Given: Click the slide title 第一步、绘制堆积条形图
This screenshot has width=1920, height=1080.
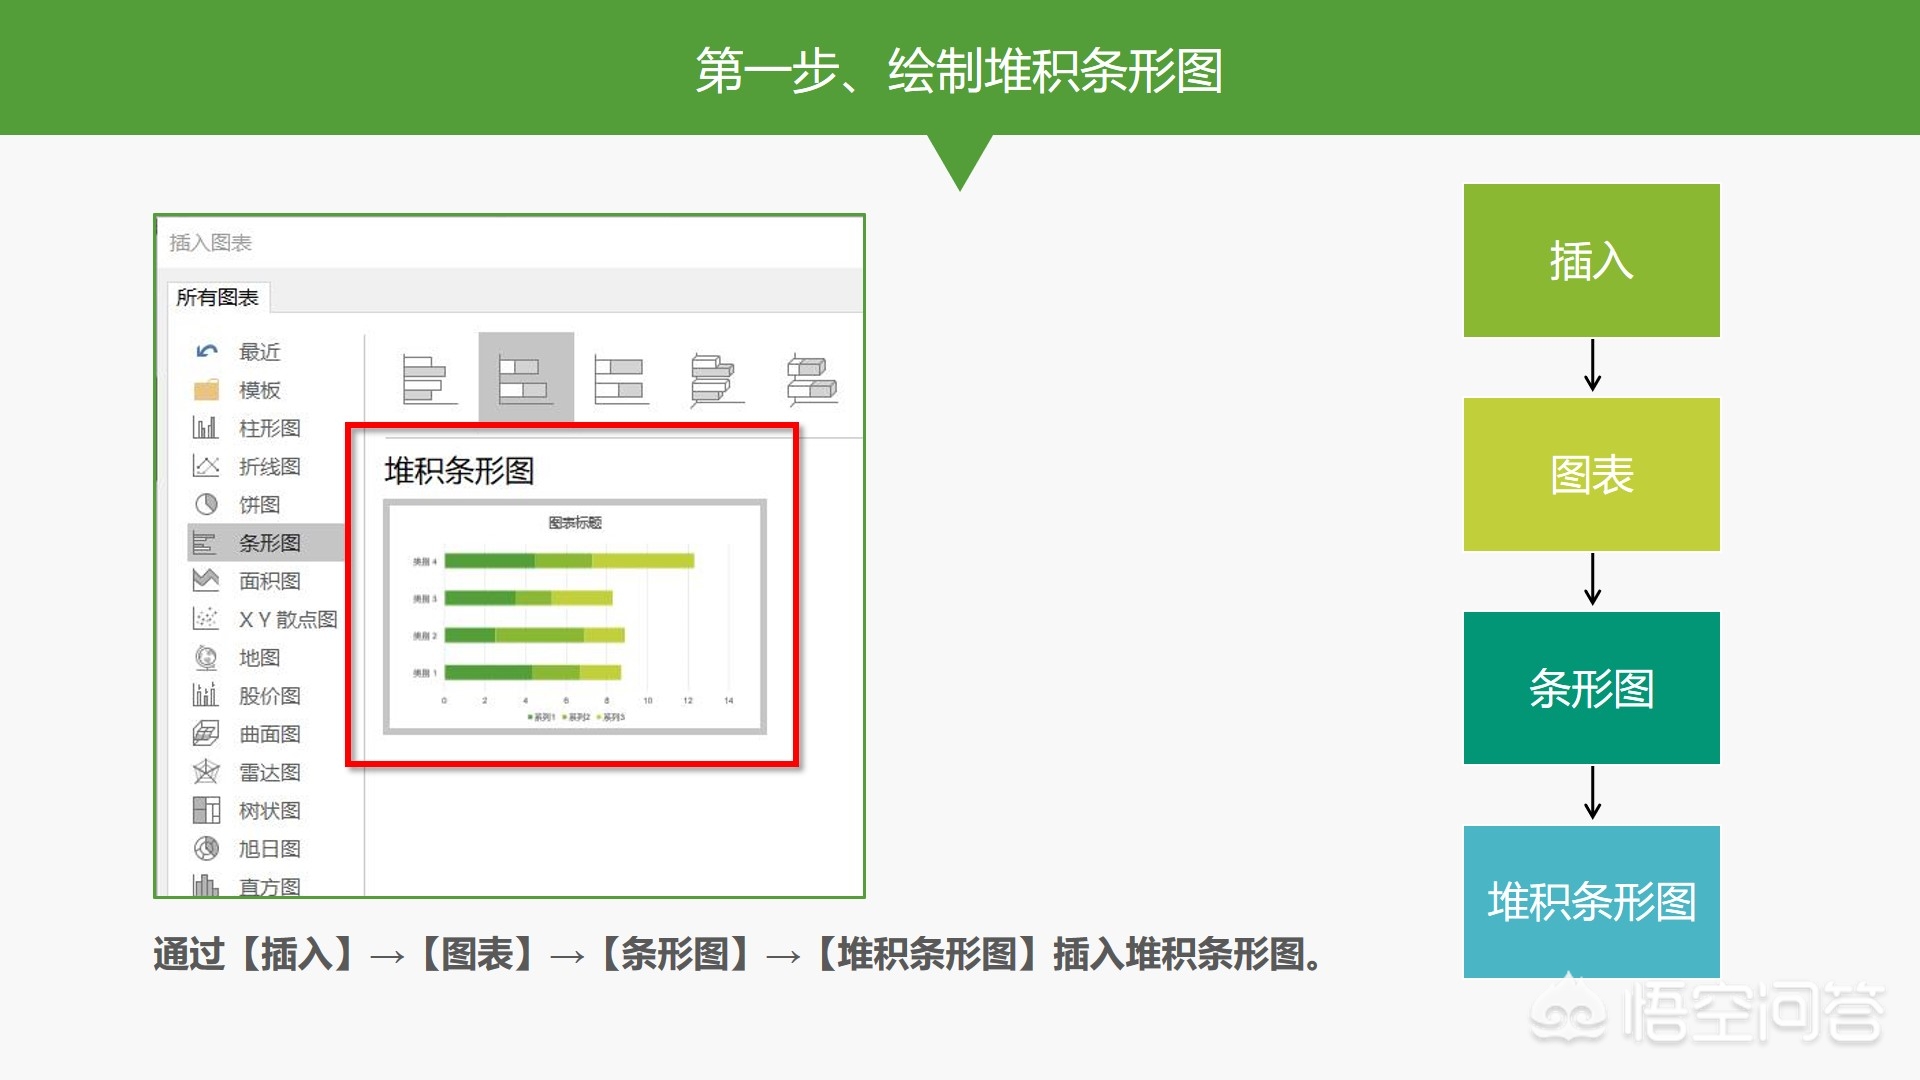Looking at the screenshot, I should tap(959, 70).
